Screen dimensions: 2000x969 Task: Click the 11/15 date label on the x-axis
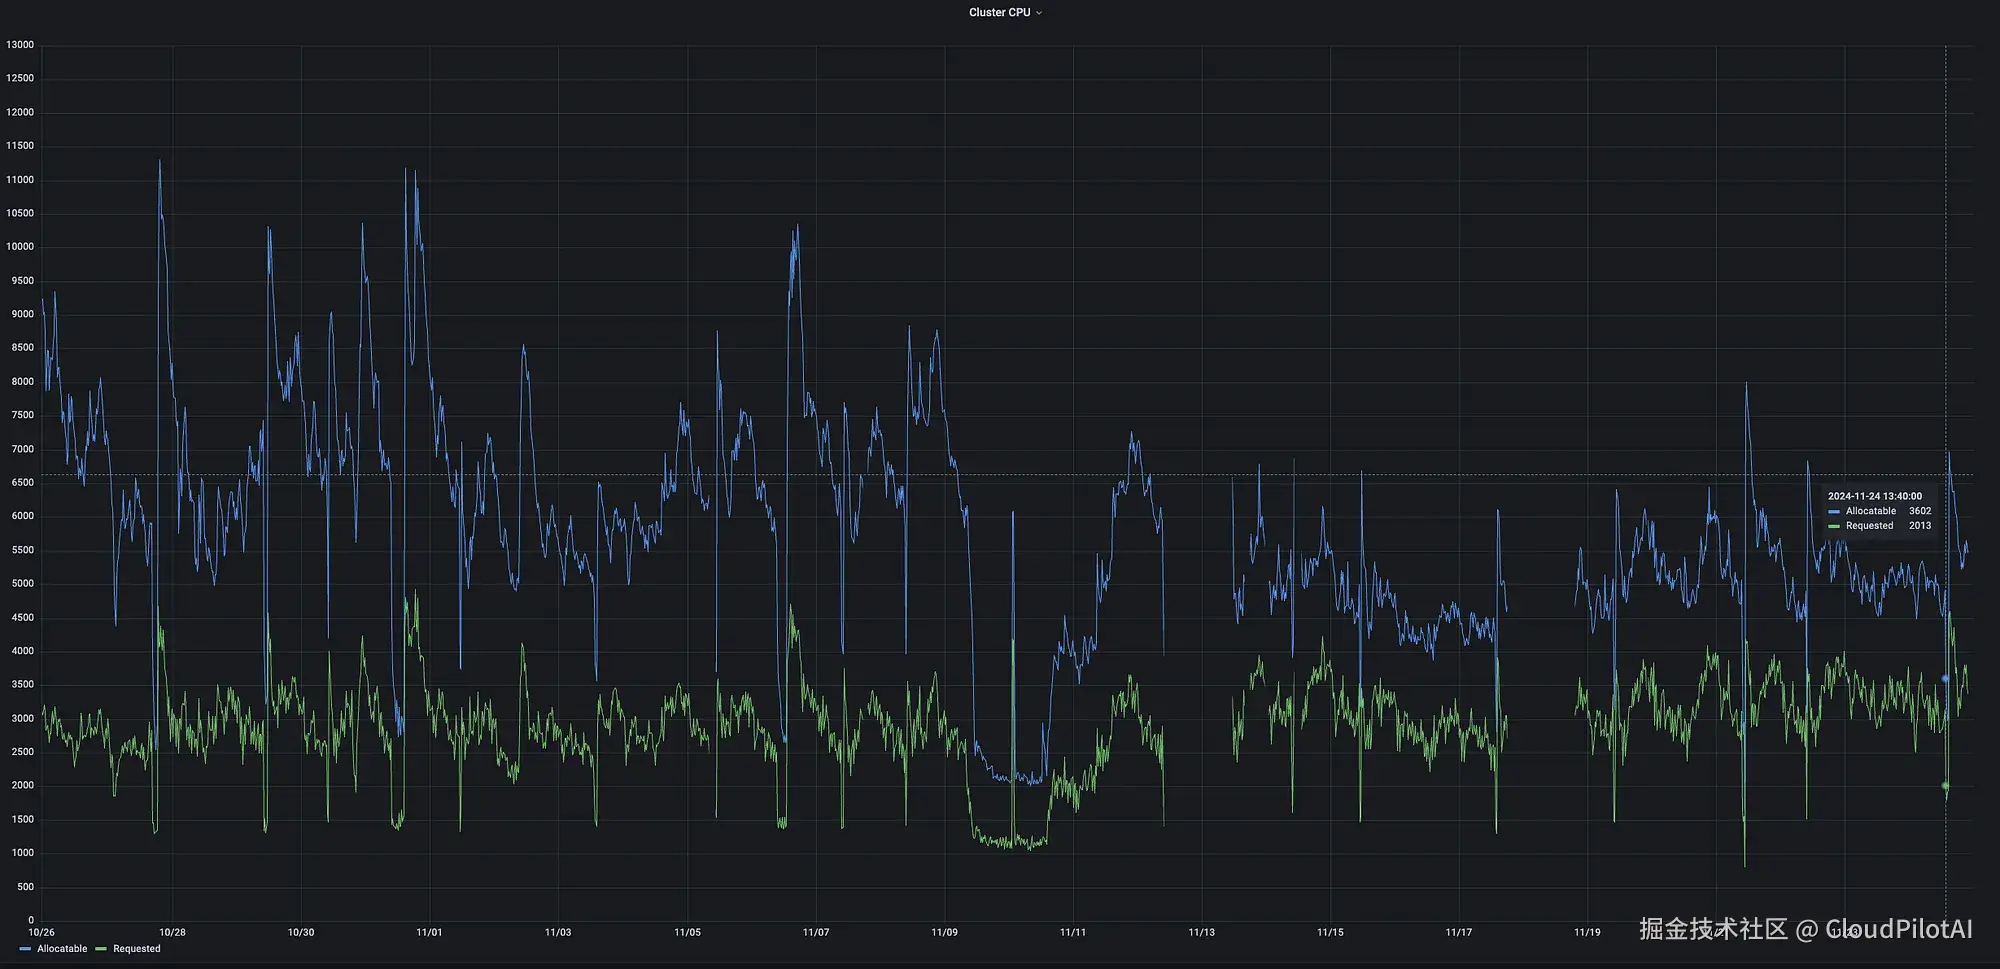pyautogui.click(x=1330, y=932)
